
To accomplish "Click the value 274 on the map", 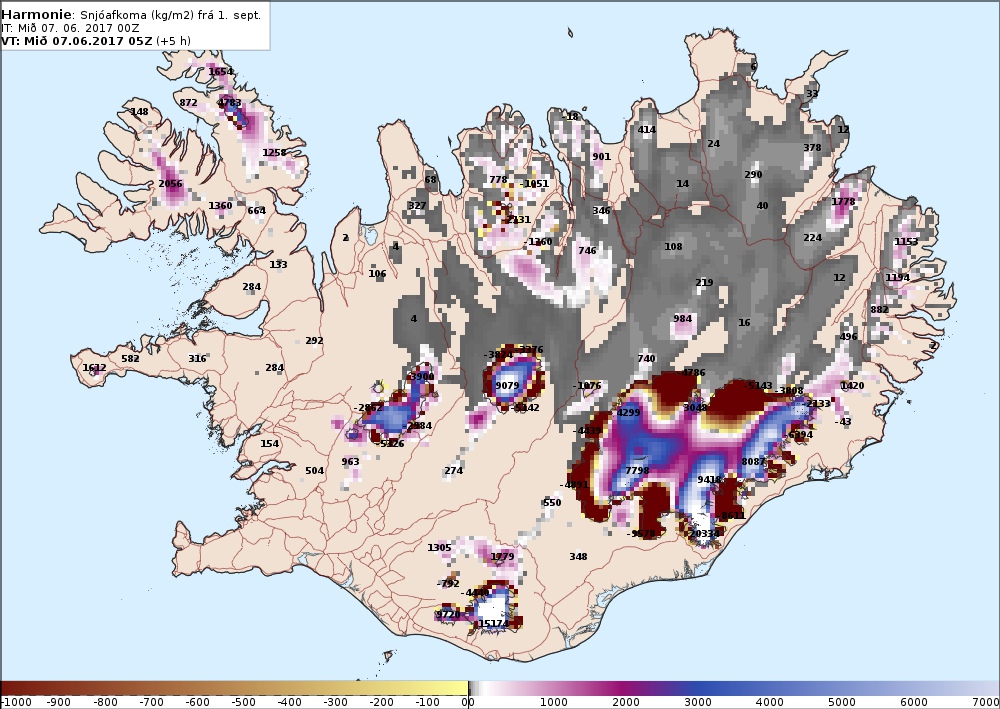I will coord(453,471).
